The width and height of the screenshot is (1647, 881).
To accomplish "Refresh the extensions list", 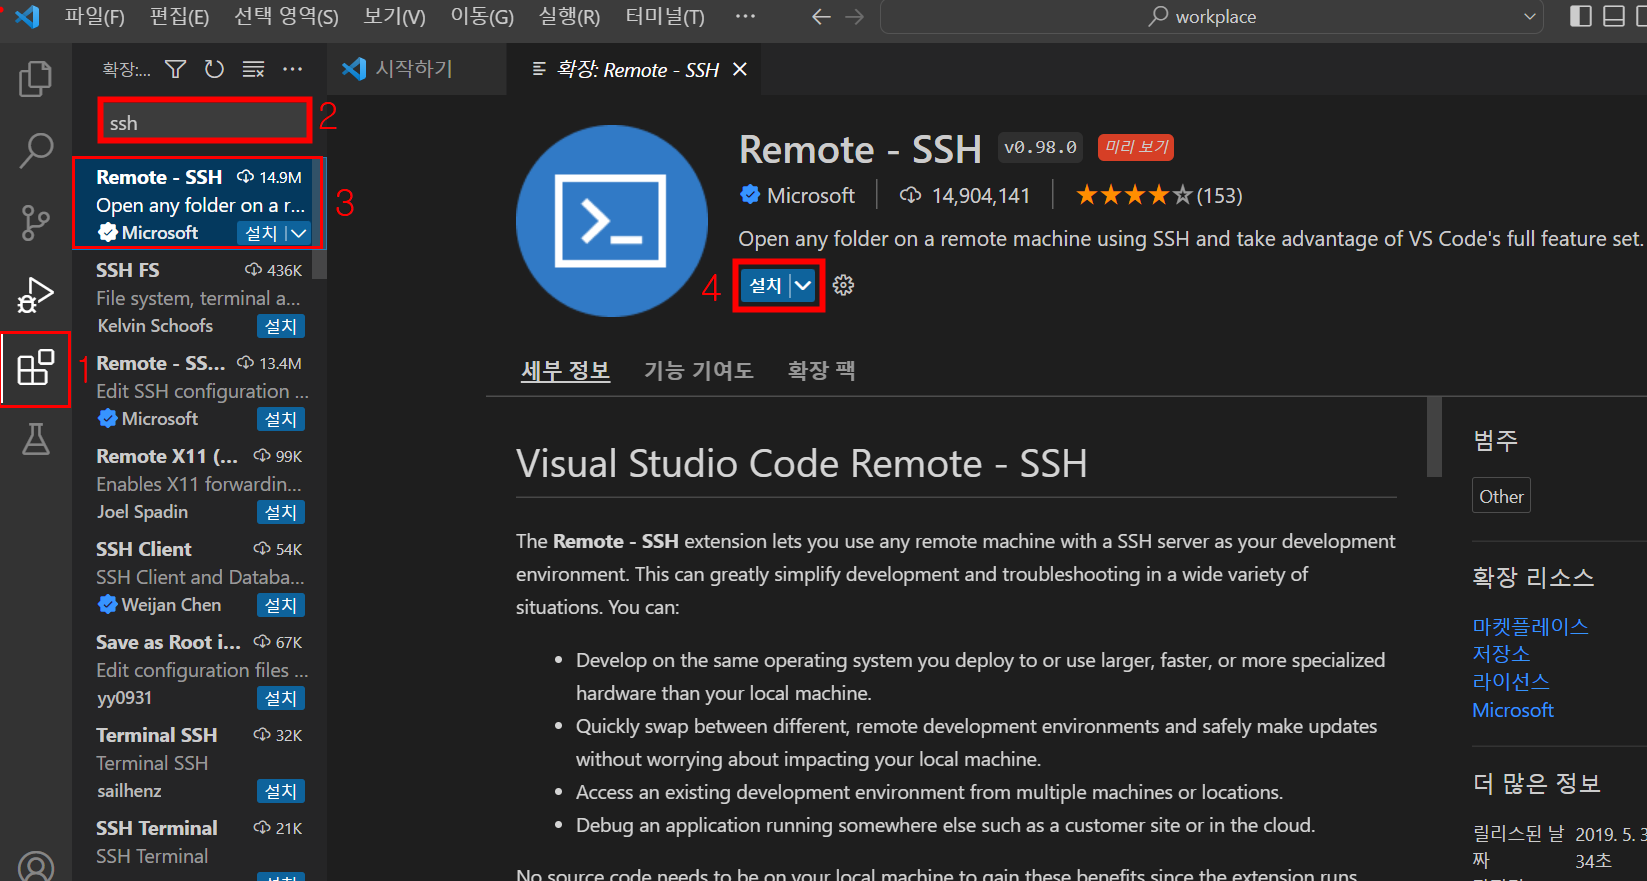I will tap(214, 69).
